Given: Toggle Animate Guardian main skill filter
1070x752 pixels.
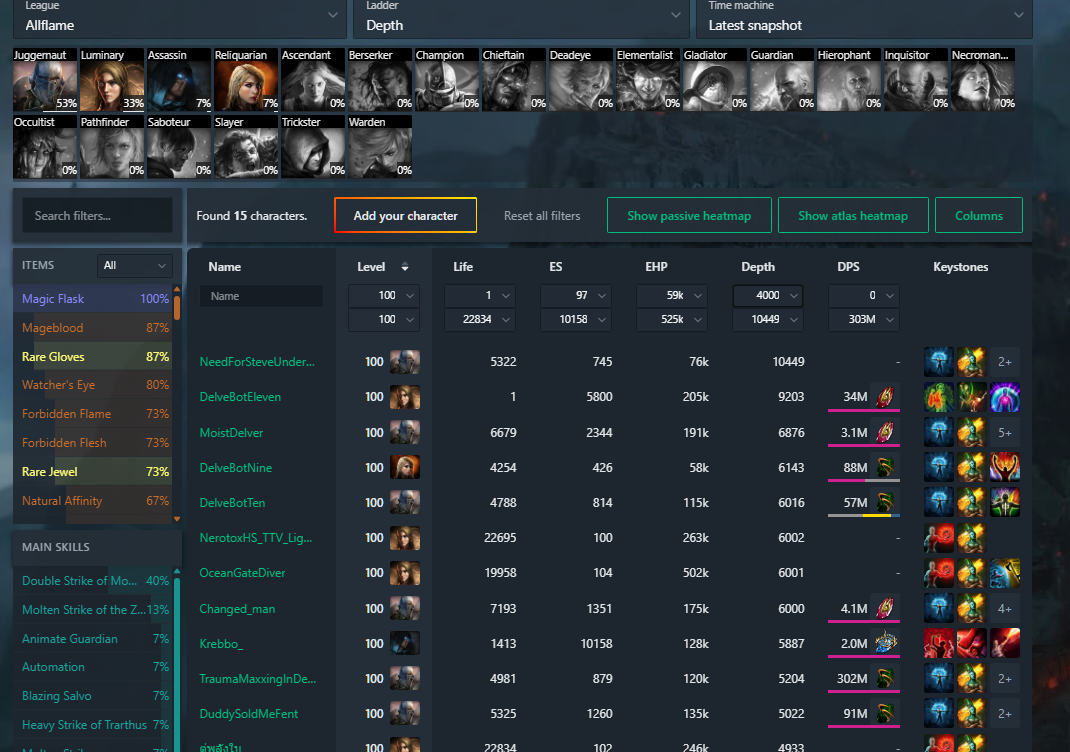Looking at the screenshot, I should [x=93, y=639].
